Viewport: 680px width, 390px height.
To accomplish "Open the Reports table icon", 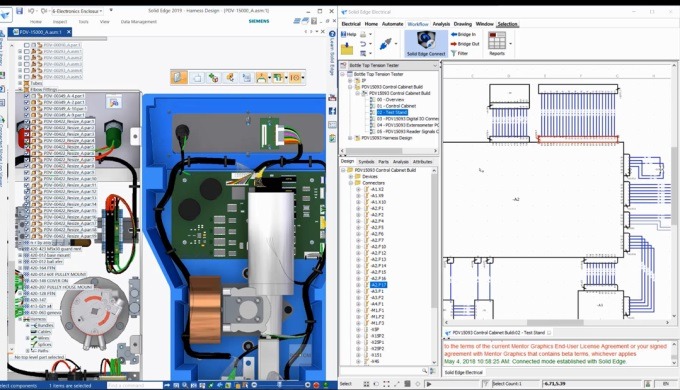I will point(497,41).
